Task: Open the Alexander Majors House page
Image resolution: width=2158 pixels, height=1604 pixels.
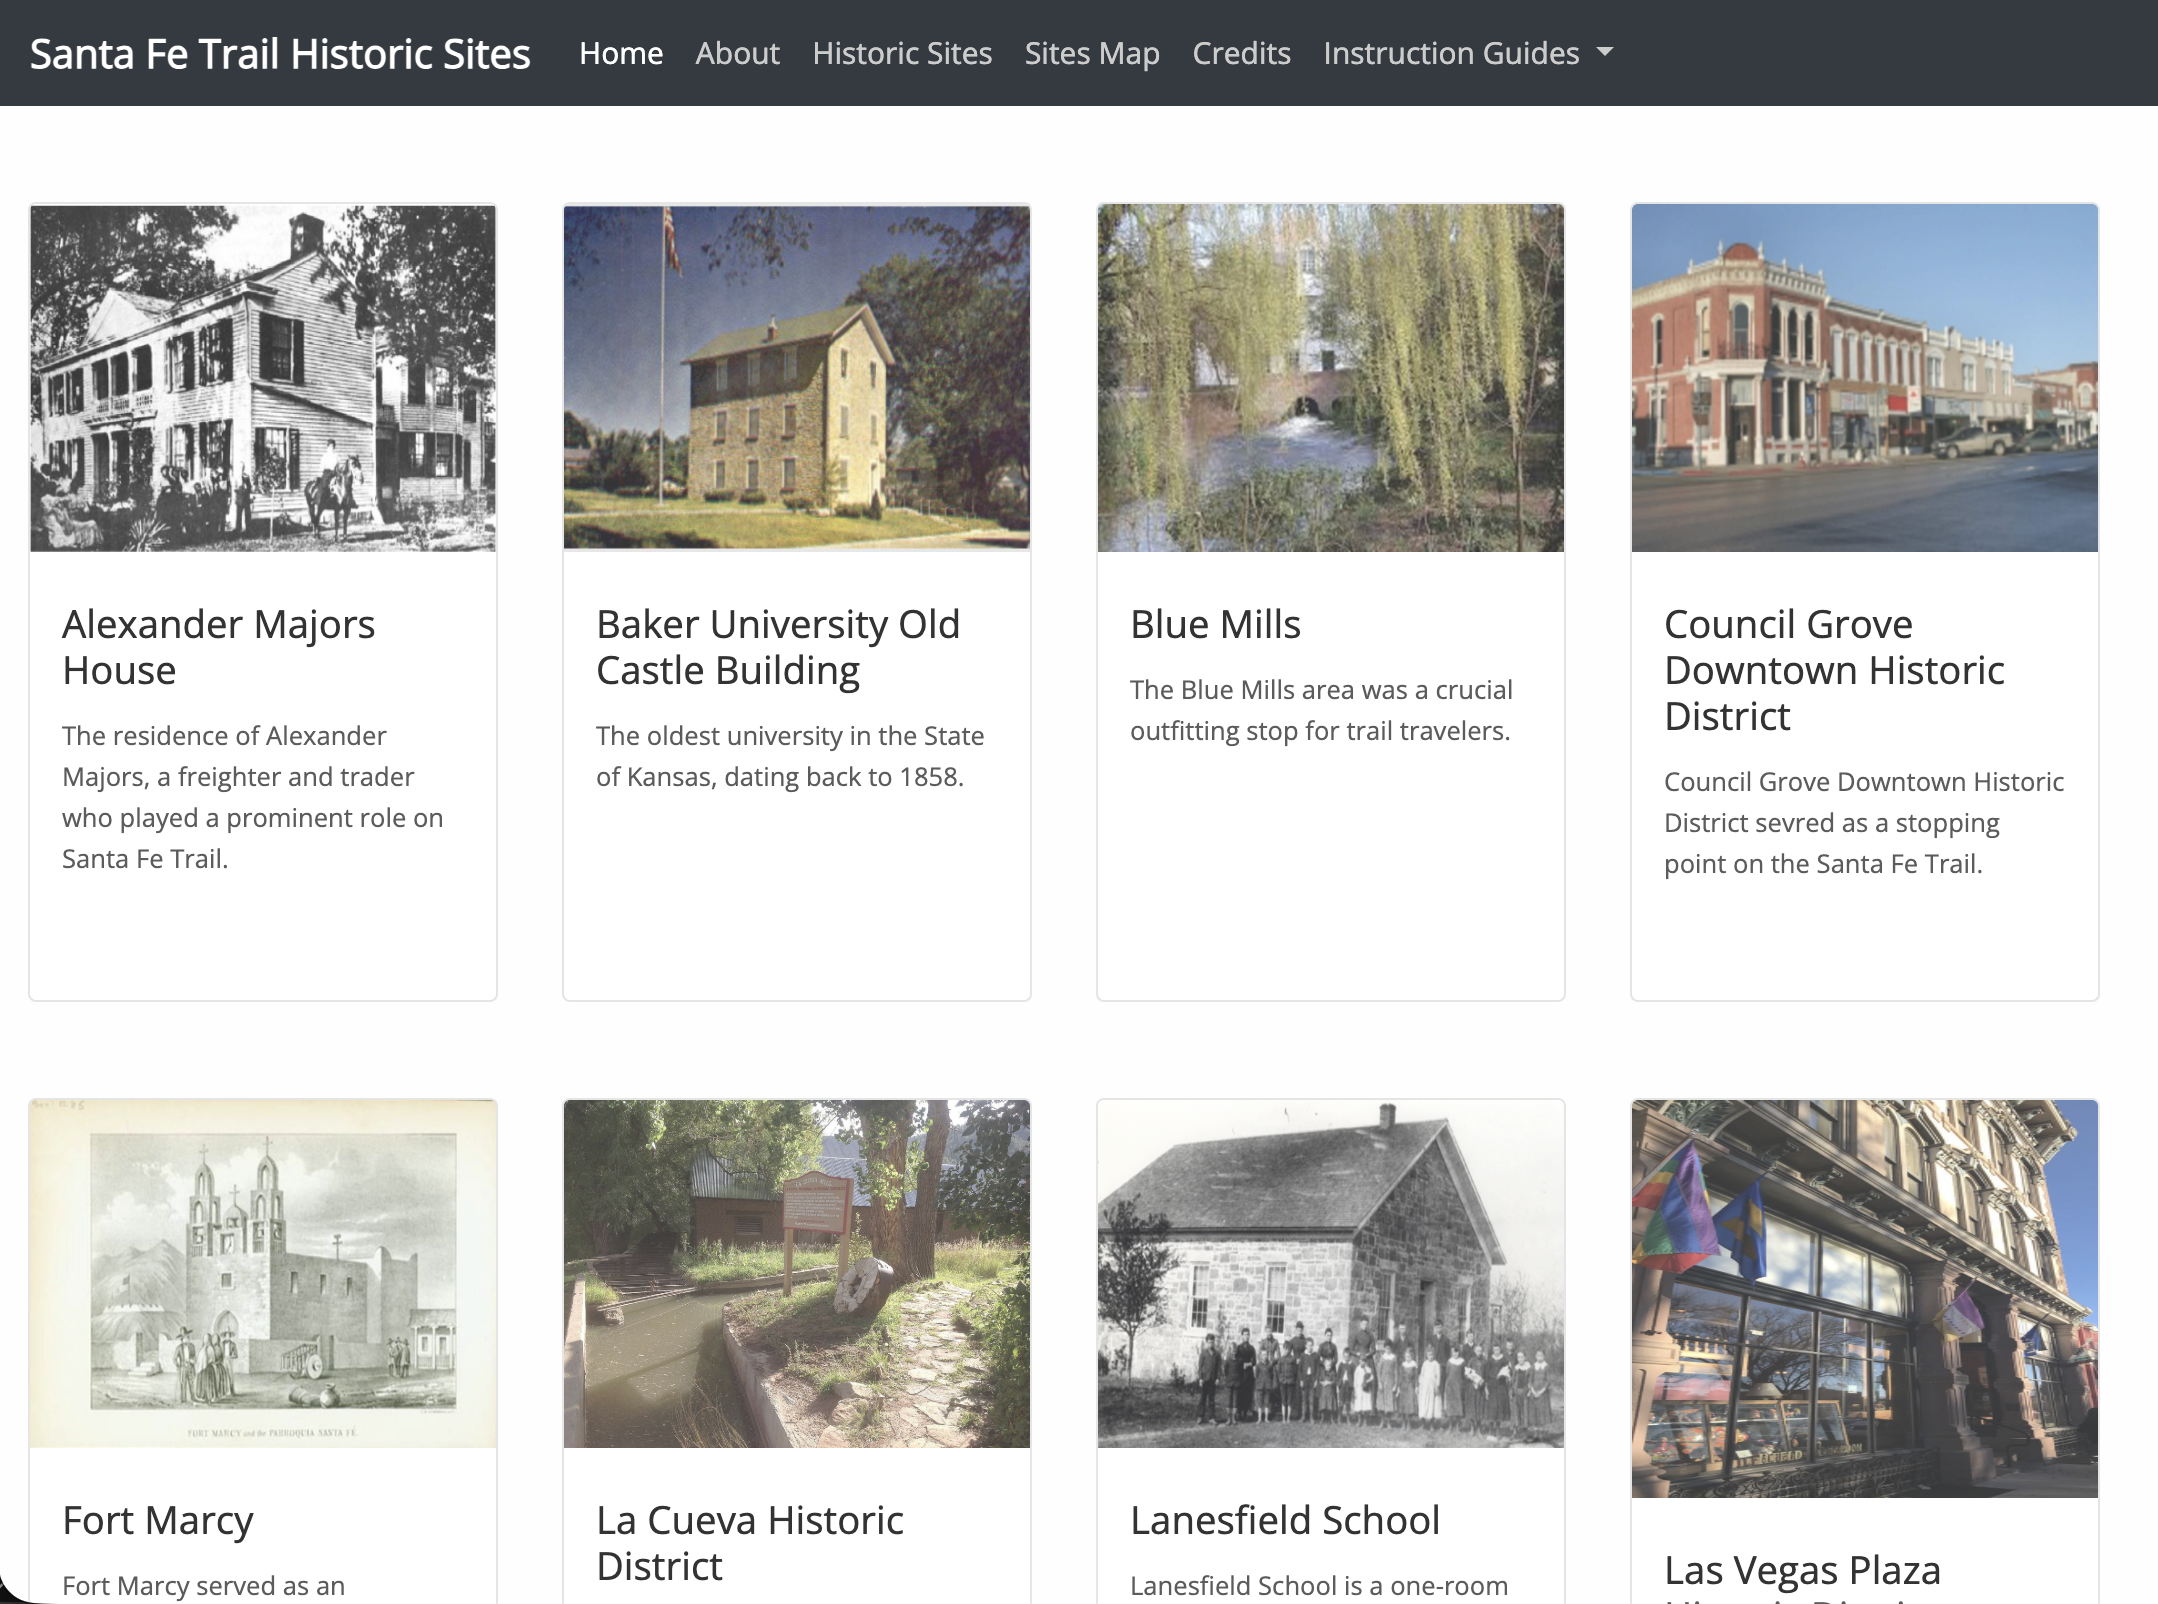Action: click(x=219, y=646)
